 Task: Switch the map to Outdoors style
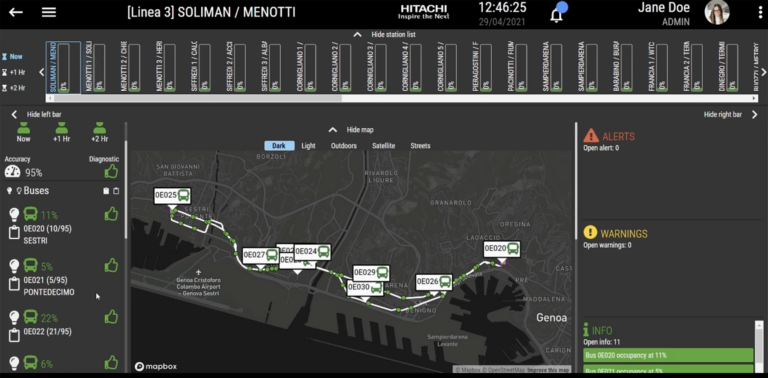[344, 146]
